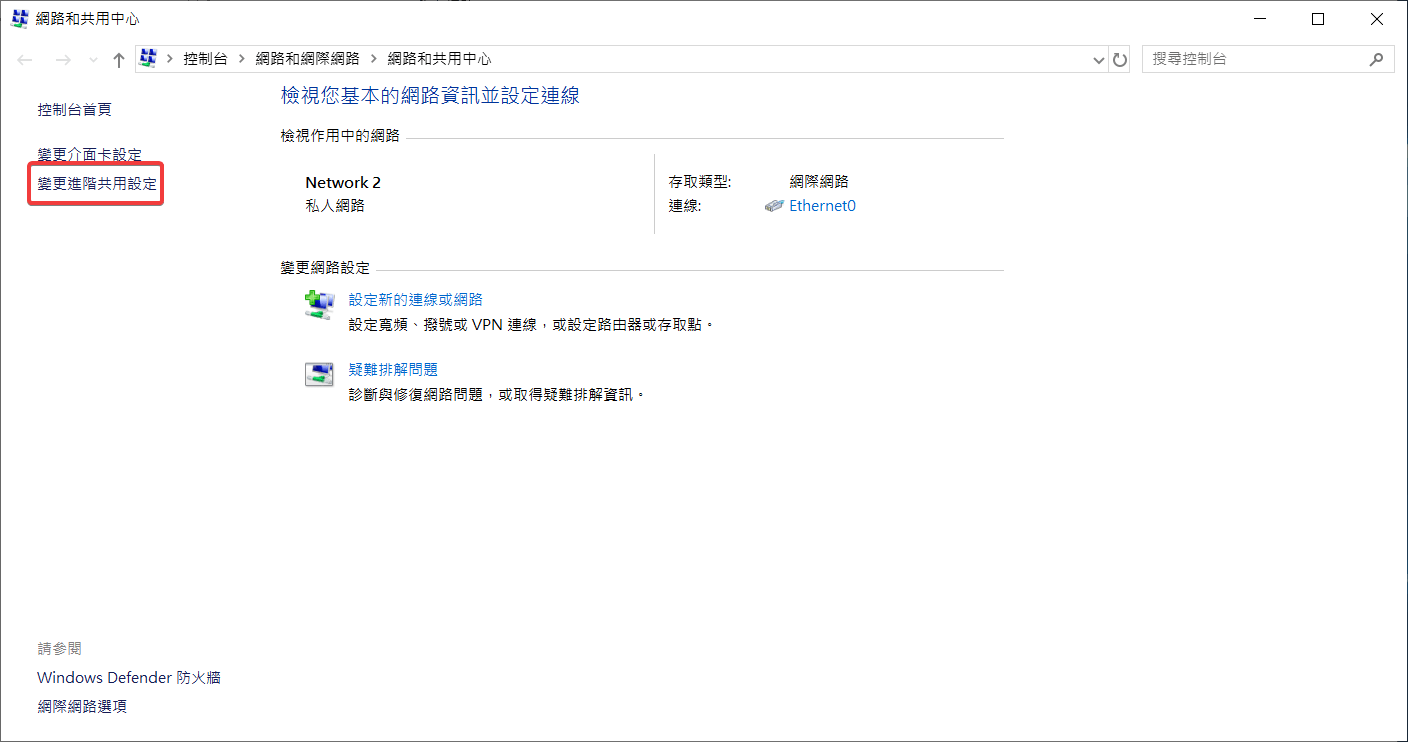Click the Ethernet0 adapter plug icon
The image size is (1408, 742).
click(x=774, y=207)
